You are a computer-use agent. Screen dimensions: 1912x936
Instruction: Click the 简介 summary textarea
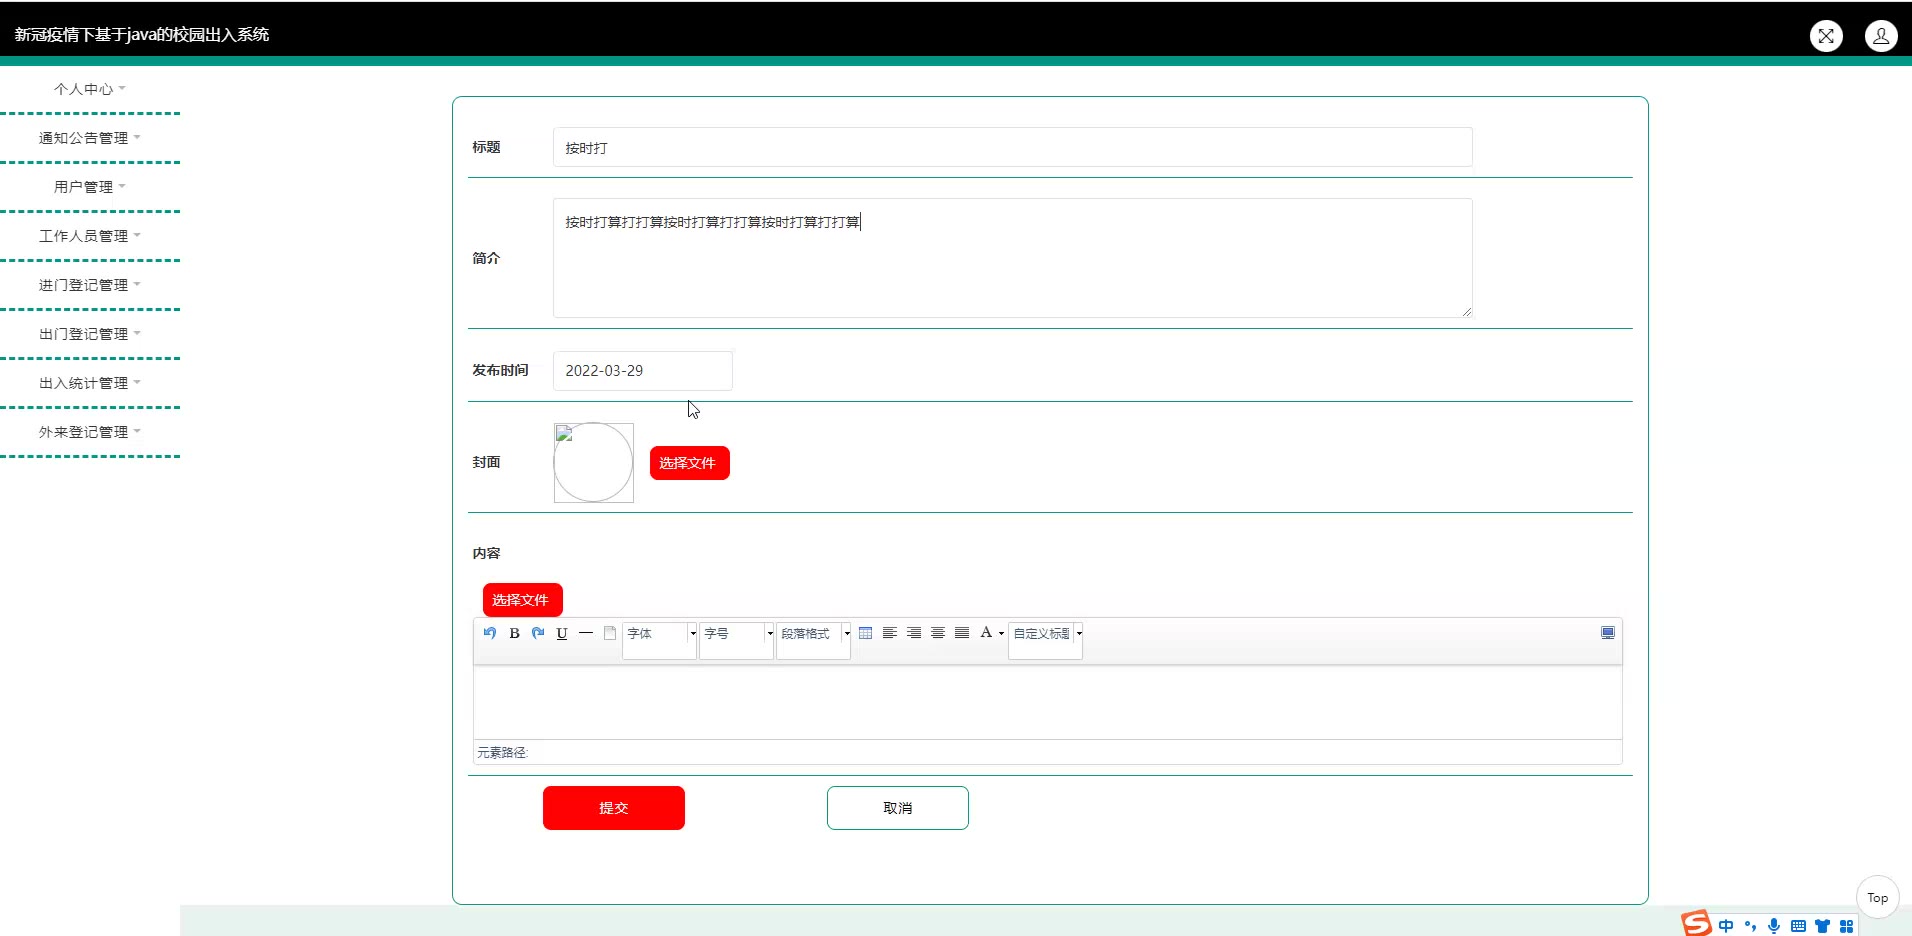(1012, 258)
